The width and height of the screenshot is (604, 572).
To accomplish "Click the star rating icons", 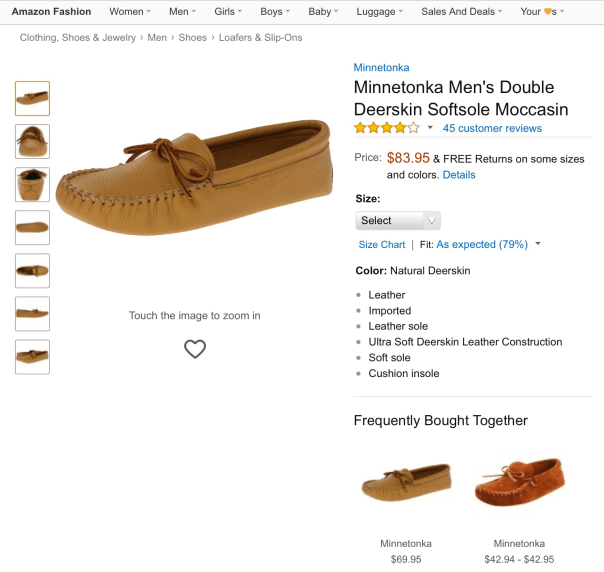I will coord(386,128).
